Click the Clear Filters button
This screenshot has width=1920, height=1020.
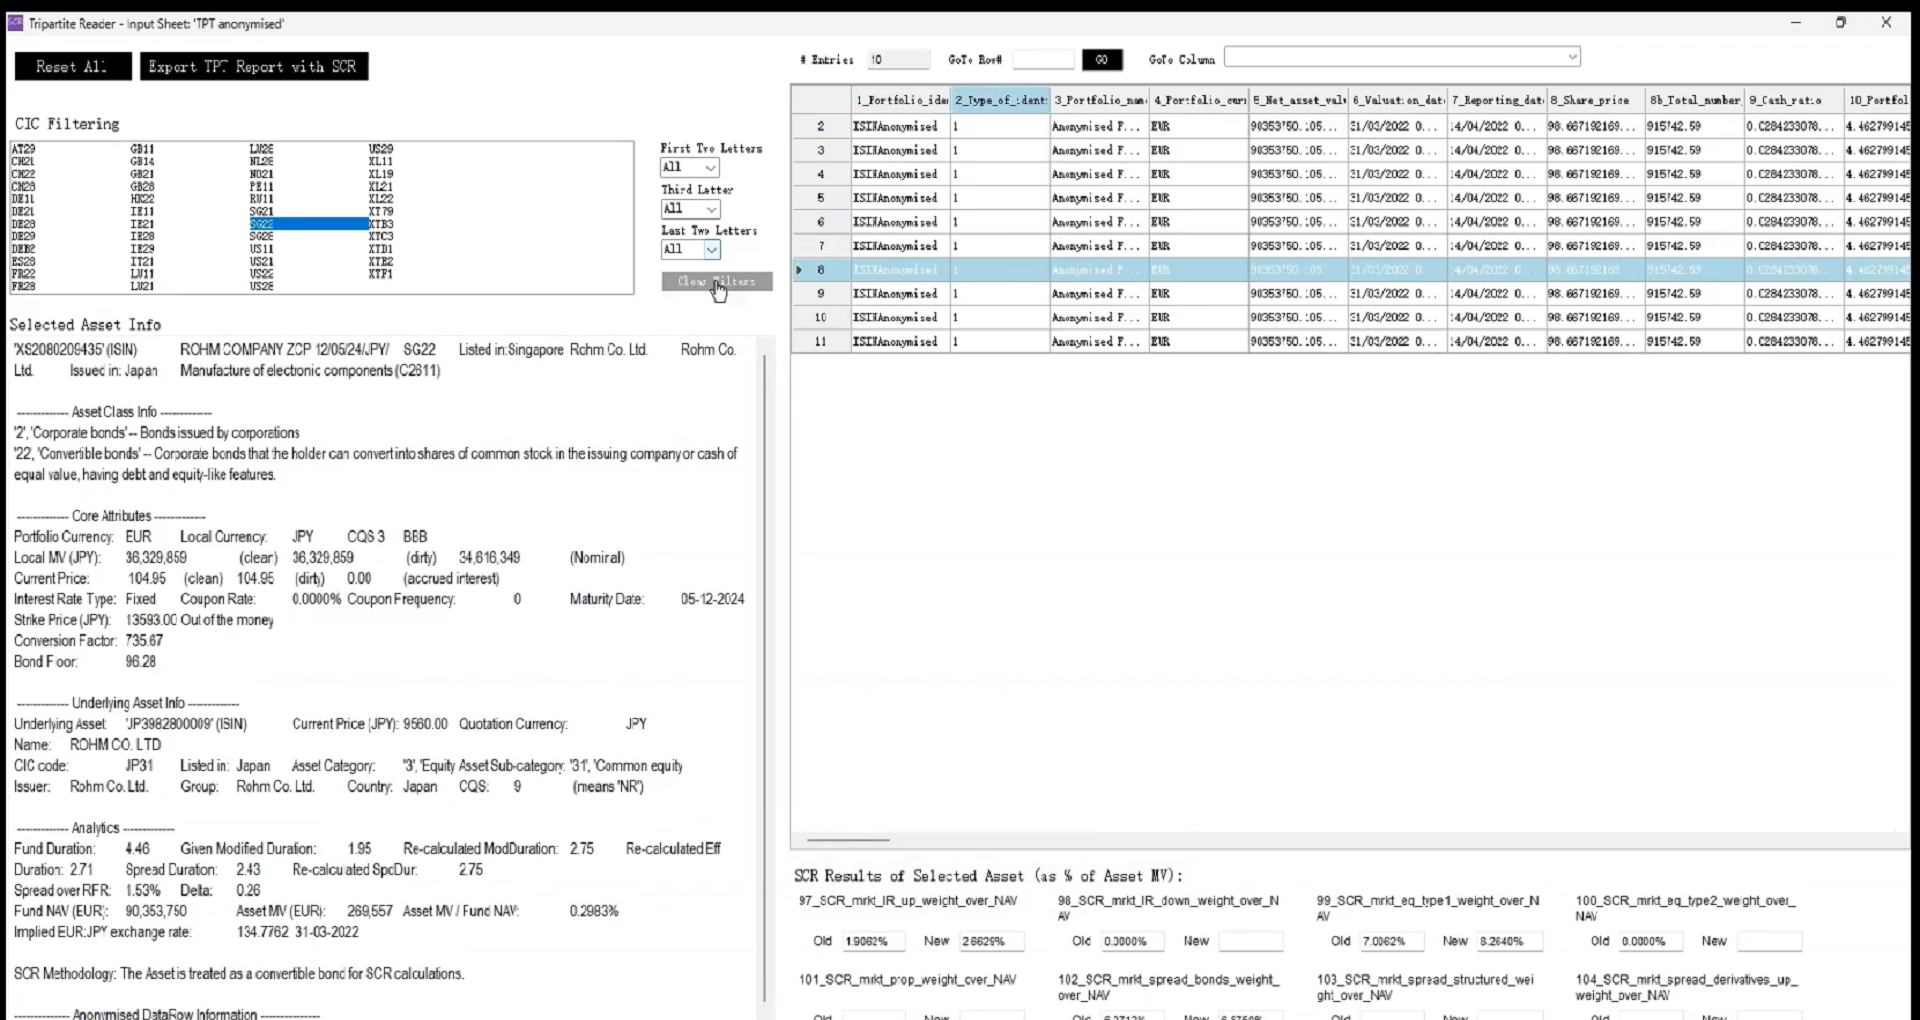click(x=716, y=282)
